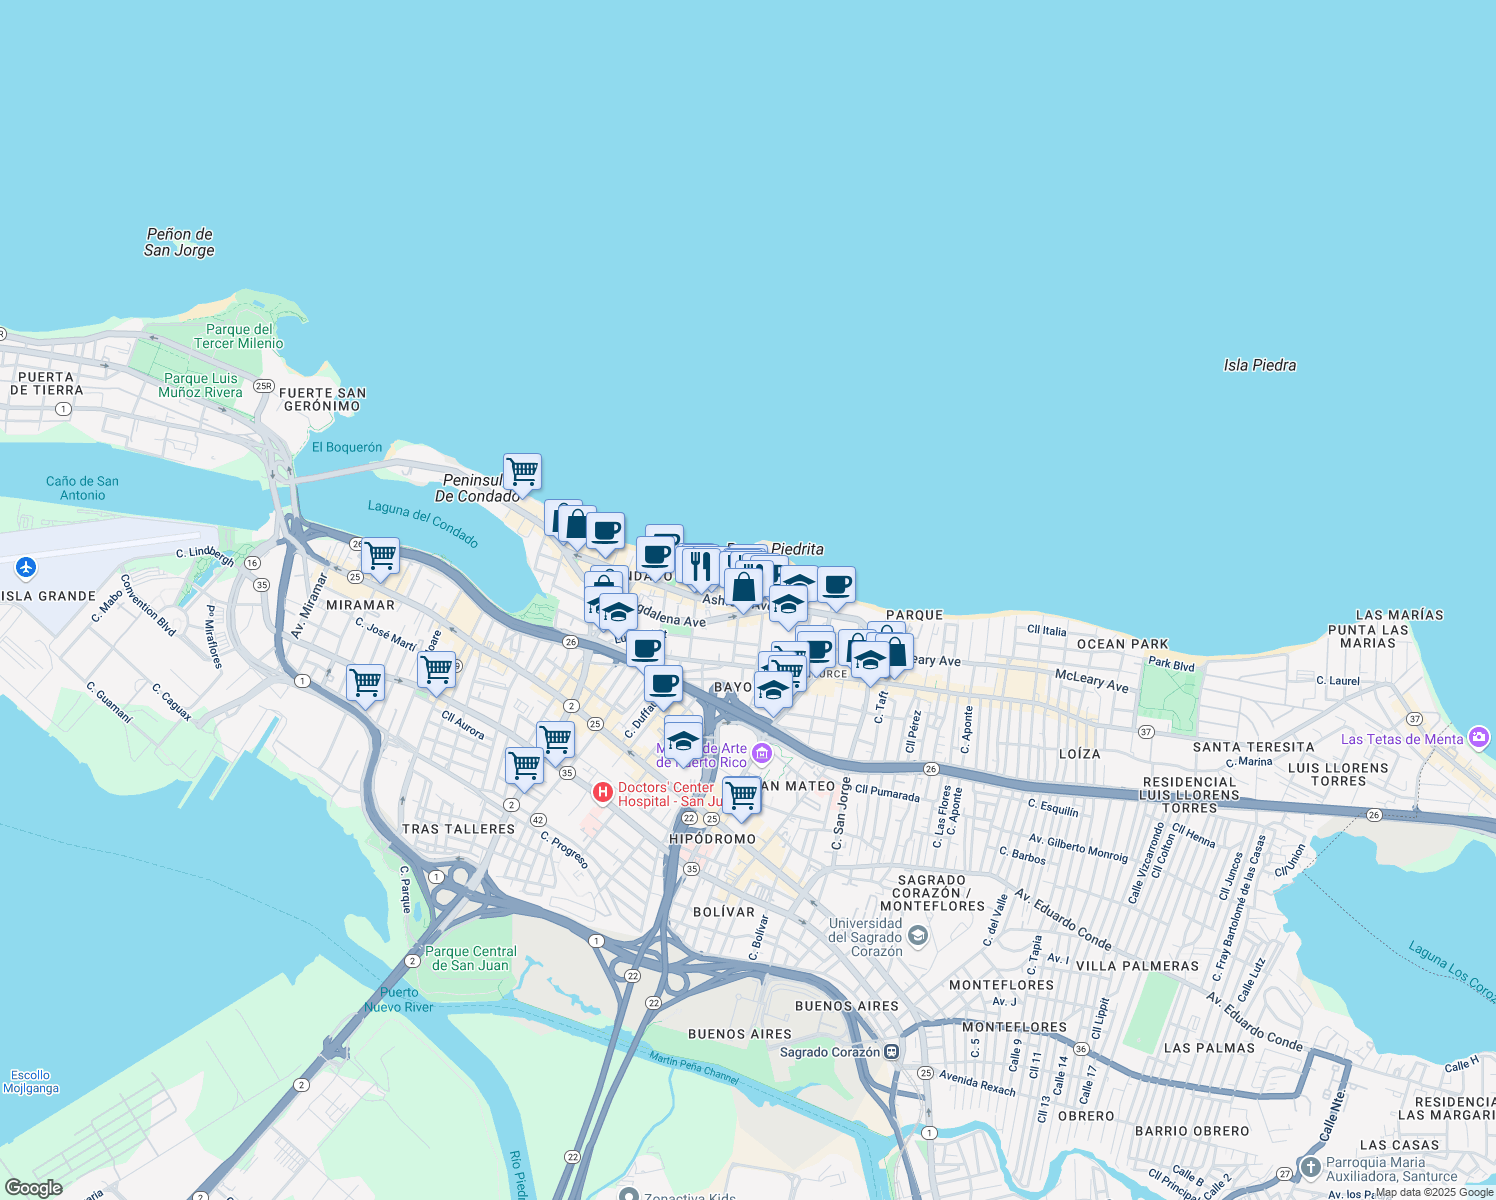
Task: Select the university icon at Universidad del Sagrado Corazón
Action: tap(920, 937)
